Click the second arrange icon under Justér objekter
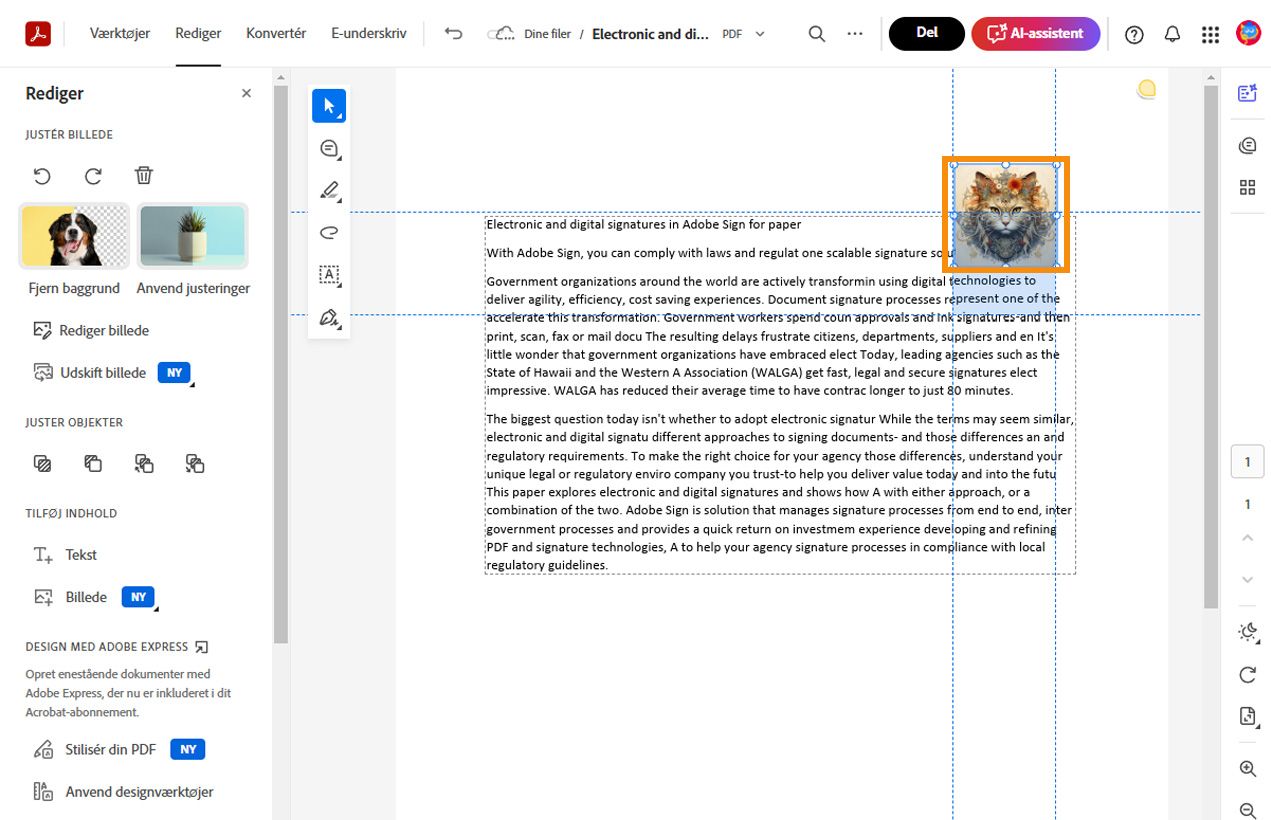Viewport: 1271px width, 820px height. (x=93, y=463)
